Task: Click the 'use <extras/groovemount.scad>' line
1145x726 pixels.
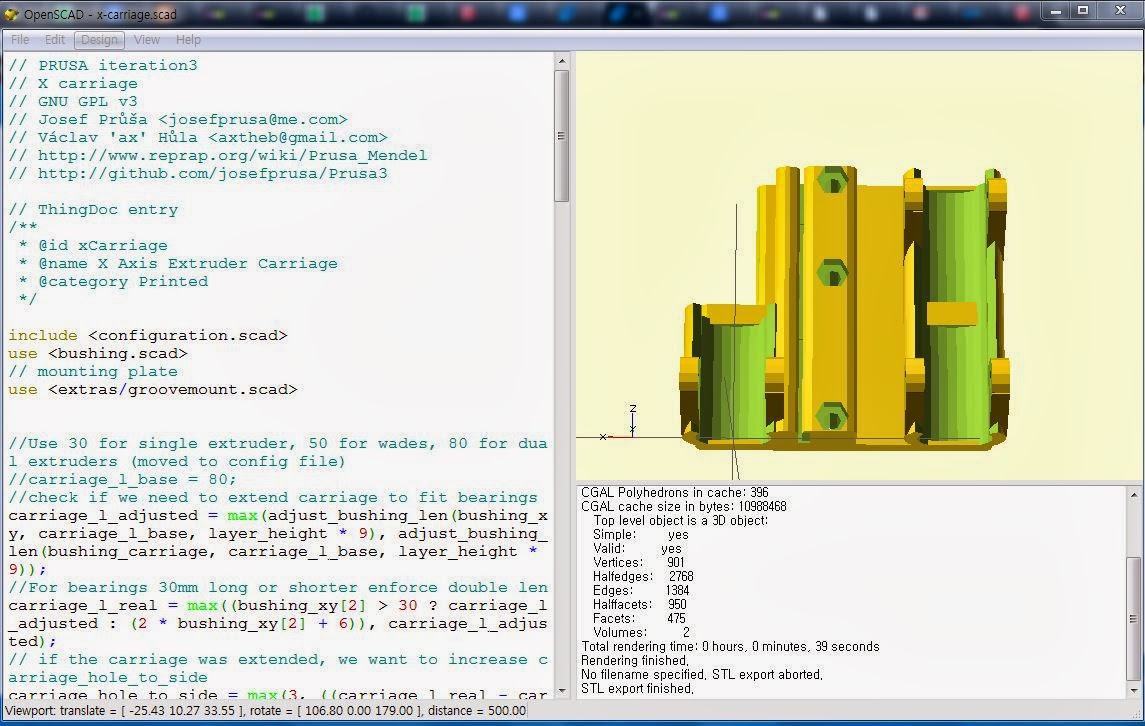Action: [153, 389]
